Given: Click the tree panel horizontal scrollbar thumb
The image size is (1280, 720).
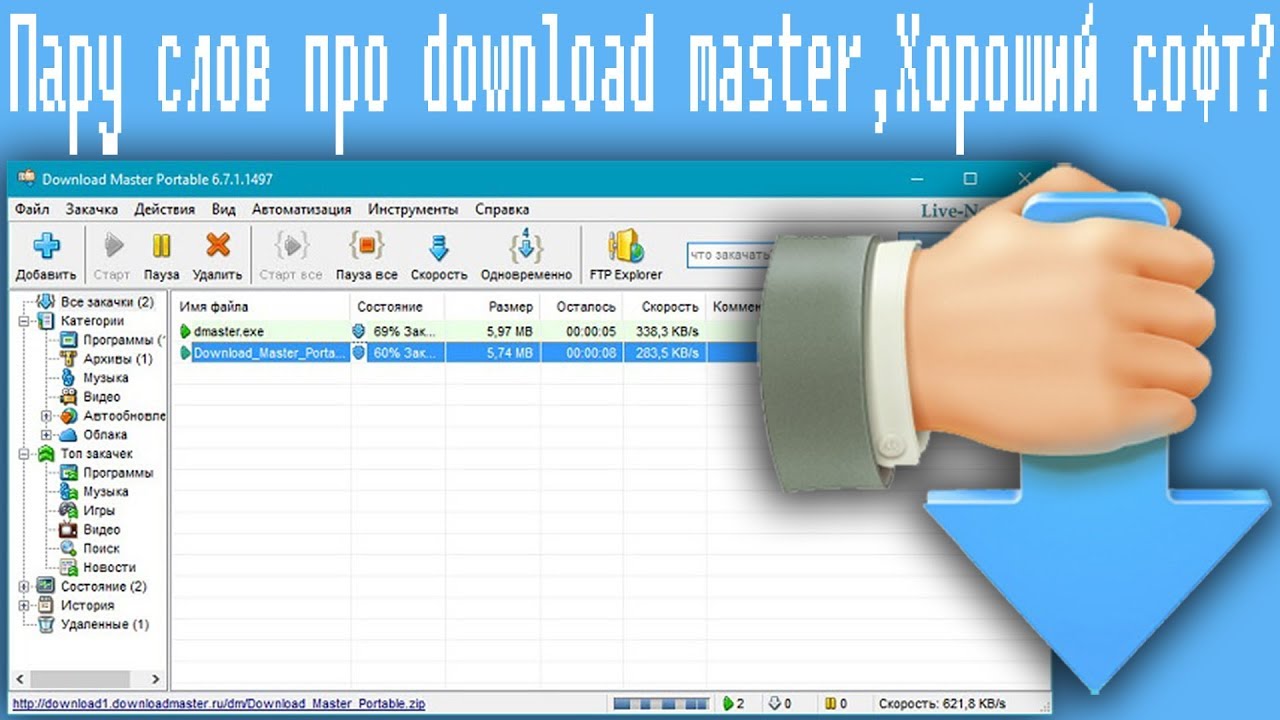Looking at the screenshot, I should click(x=80, y=679).
